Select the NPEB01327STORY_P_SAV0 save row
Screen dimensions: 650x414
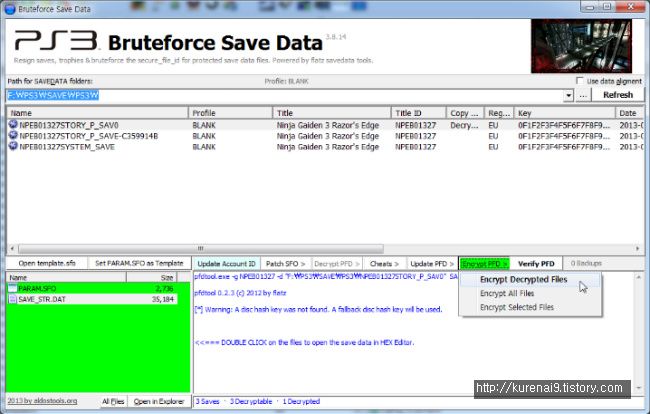[325, 125]
